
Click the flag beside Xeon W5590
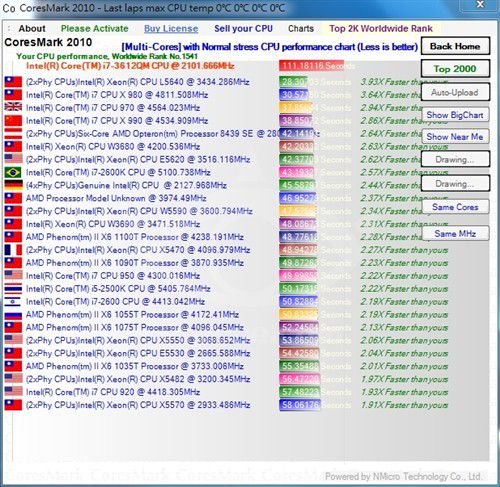tap(13, 211)
